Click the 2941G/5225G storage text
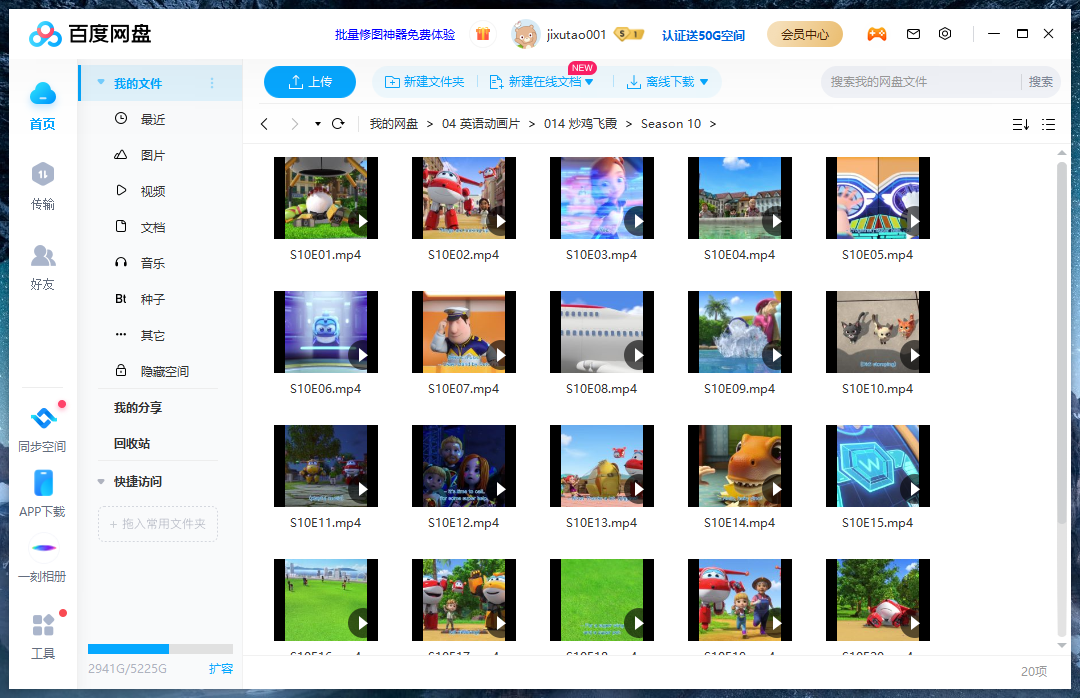1080x698 pixels. click(x=127, y=669)
